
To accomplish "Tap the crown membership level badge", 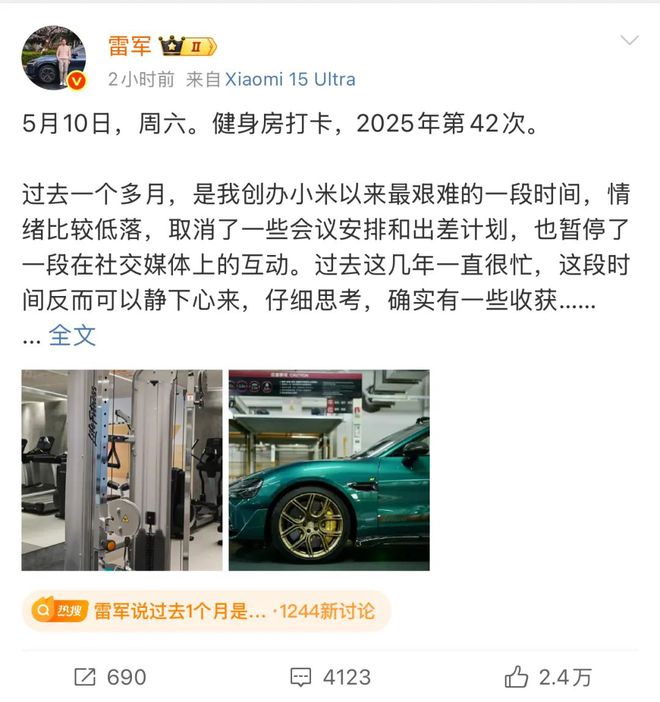I will click(x=188, y=46).
